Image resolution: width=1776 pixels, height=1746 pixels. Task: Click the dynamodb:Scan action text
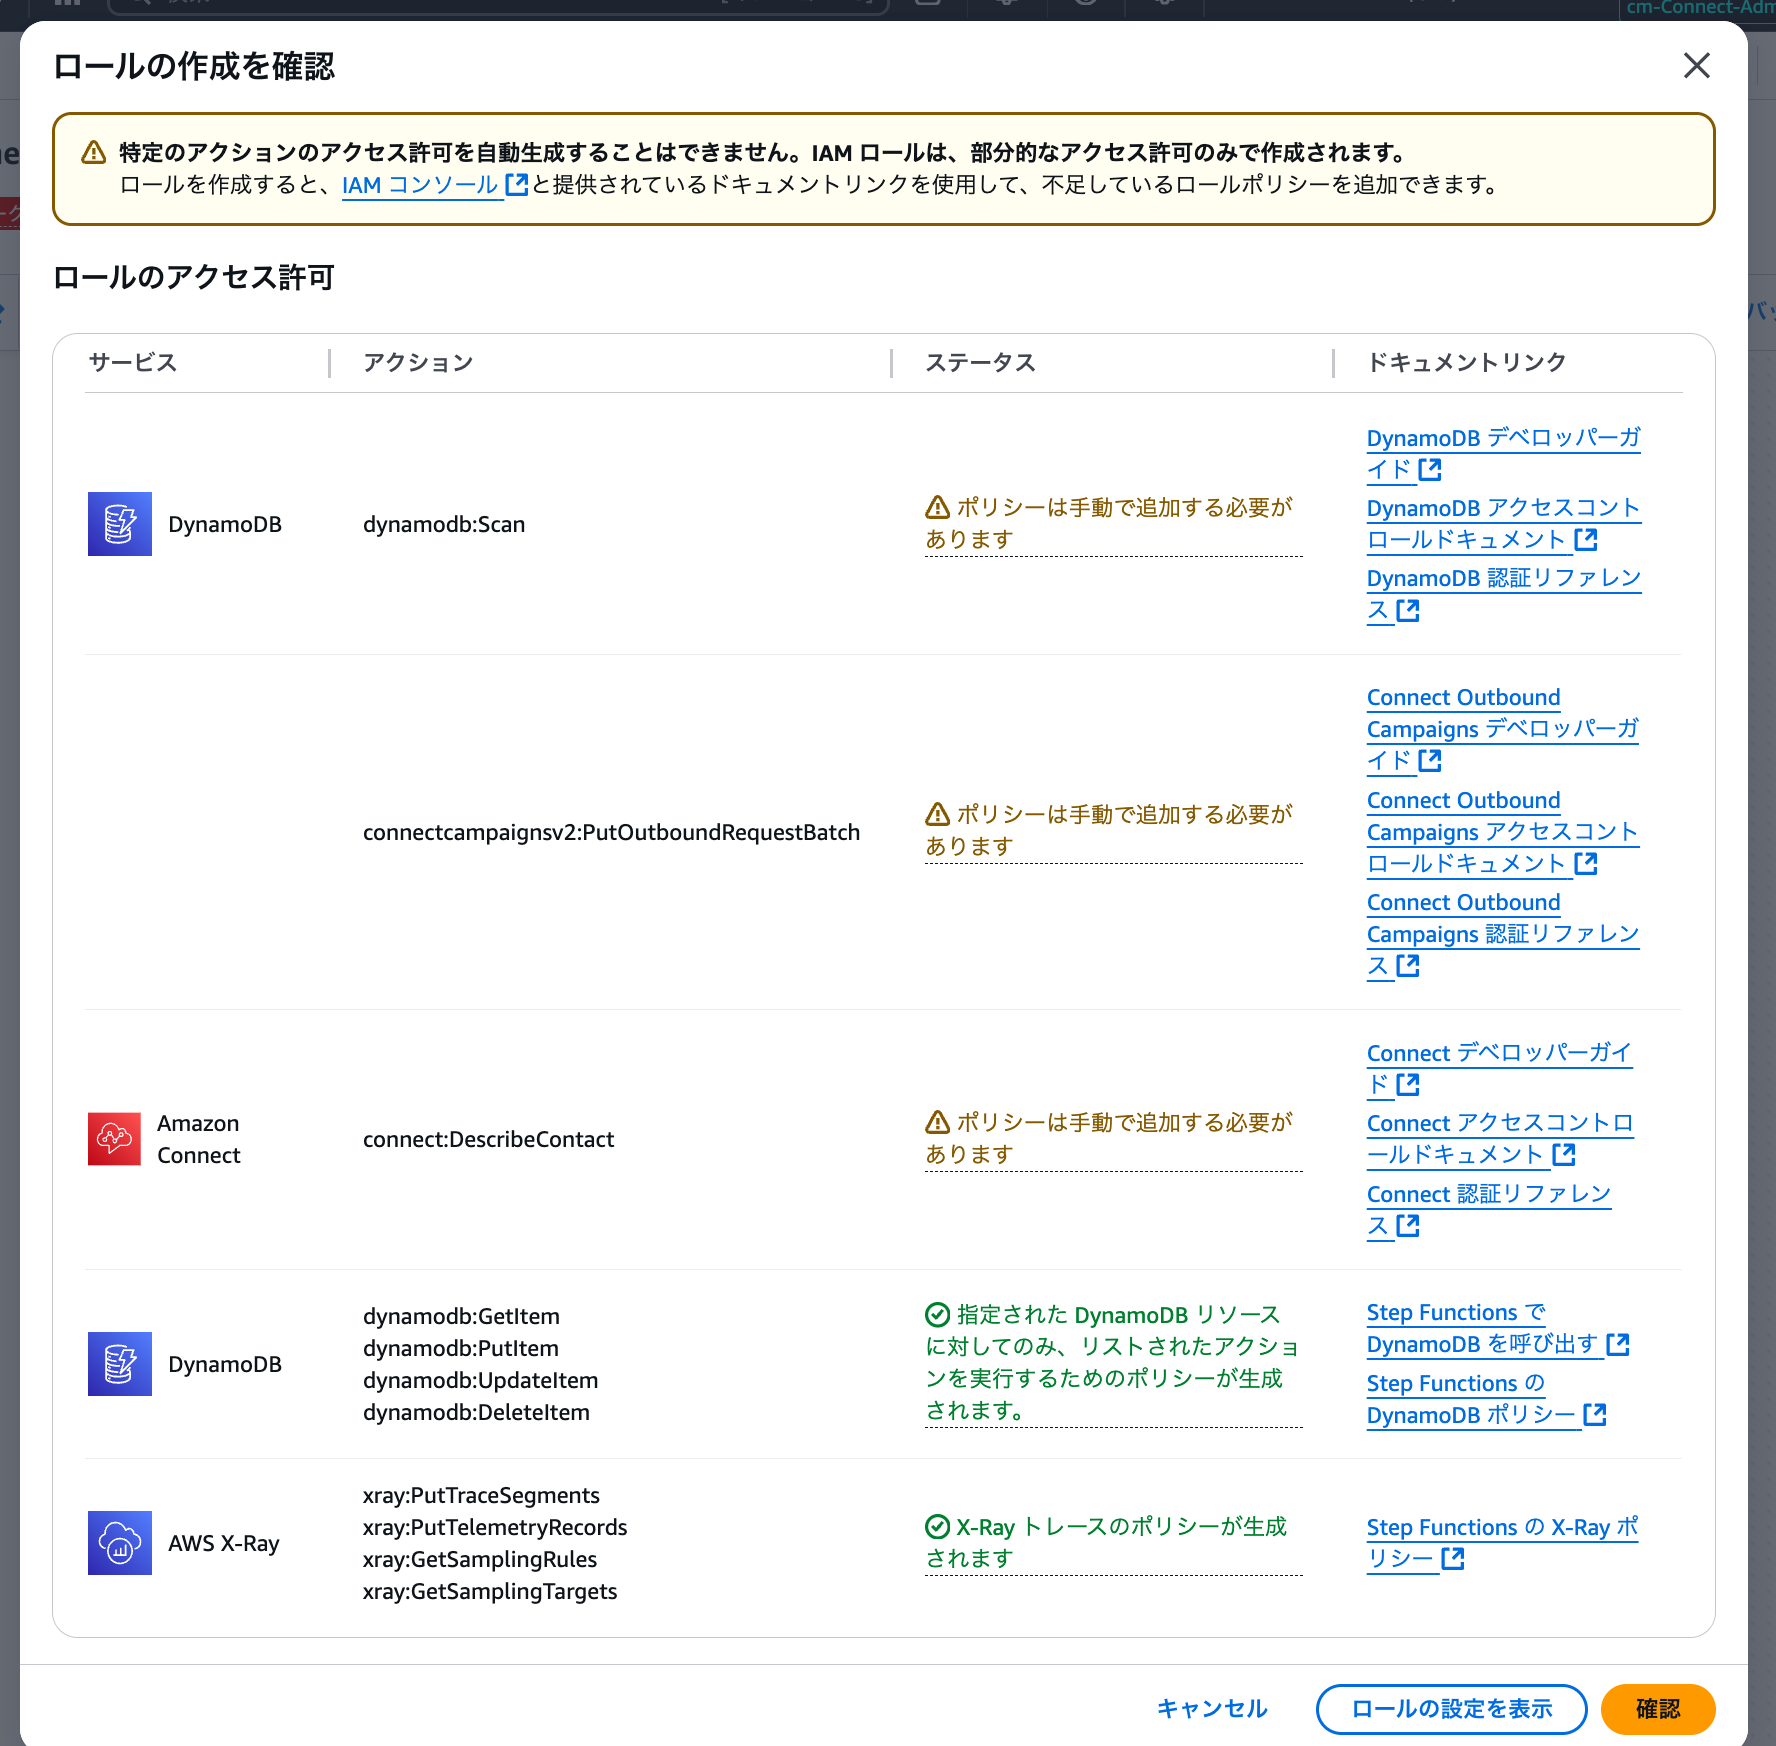(x=444, y=524)
